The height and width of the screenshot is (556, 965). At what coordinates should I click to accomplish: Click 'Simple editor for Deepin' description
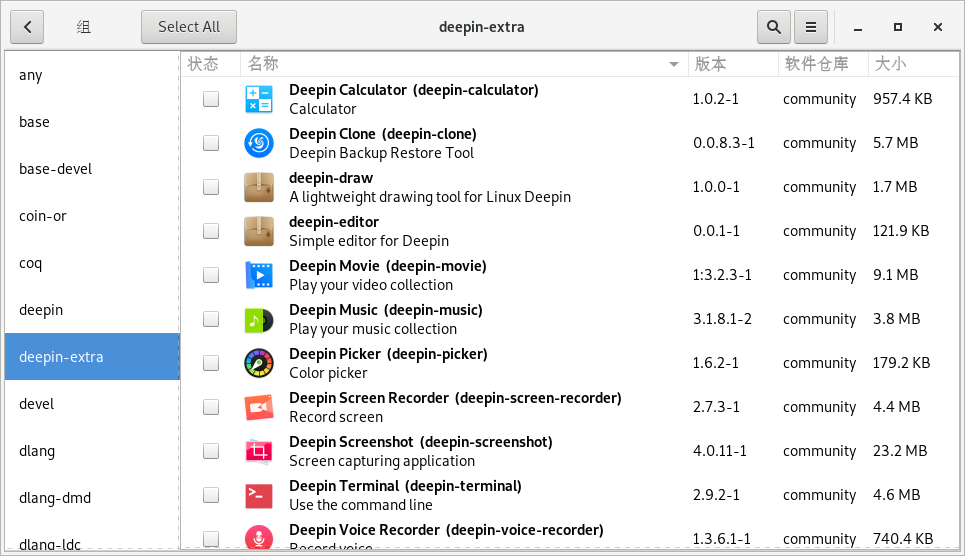(x=369, y=241)
